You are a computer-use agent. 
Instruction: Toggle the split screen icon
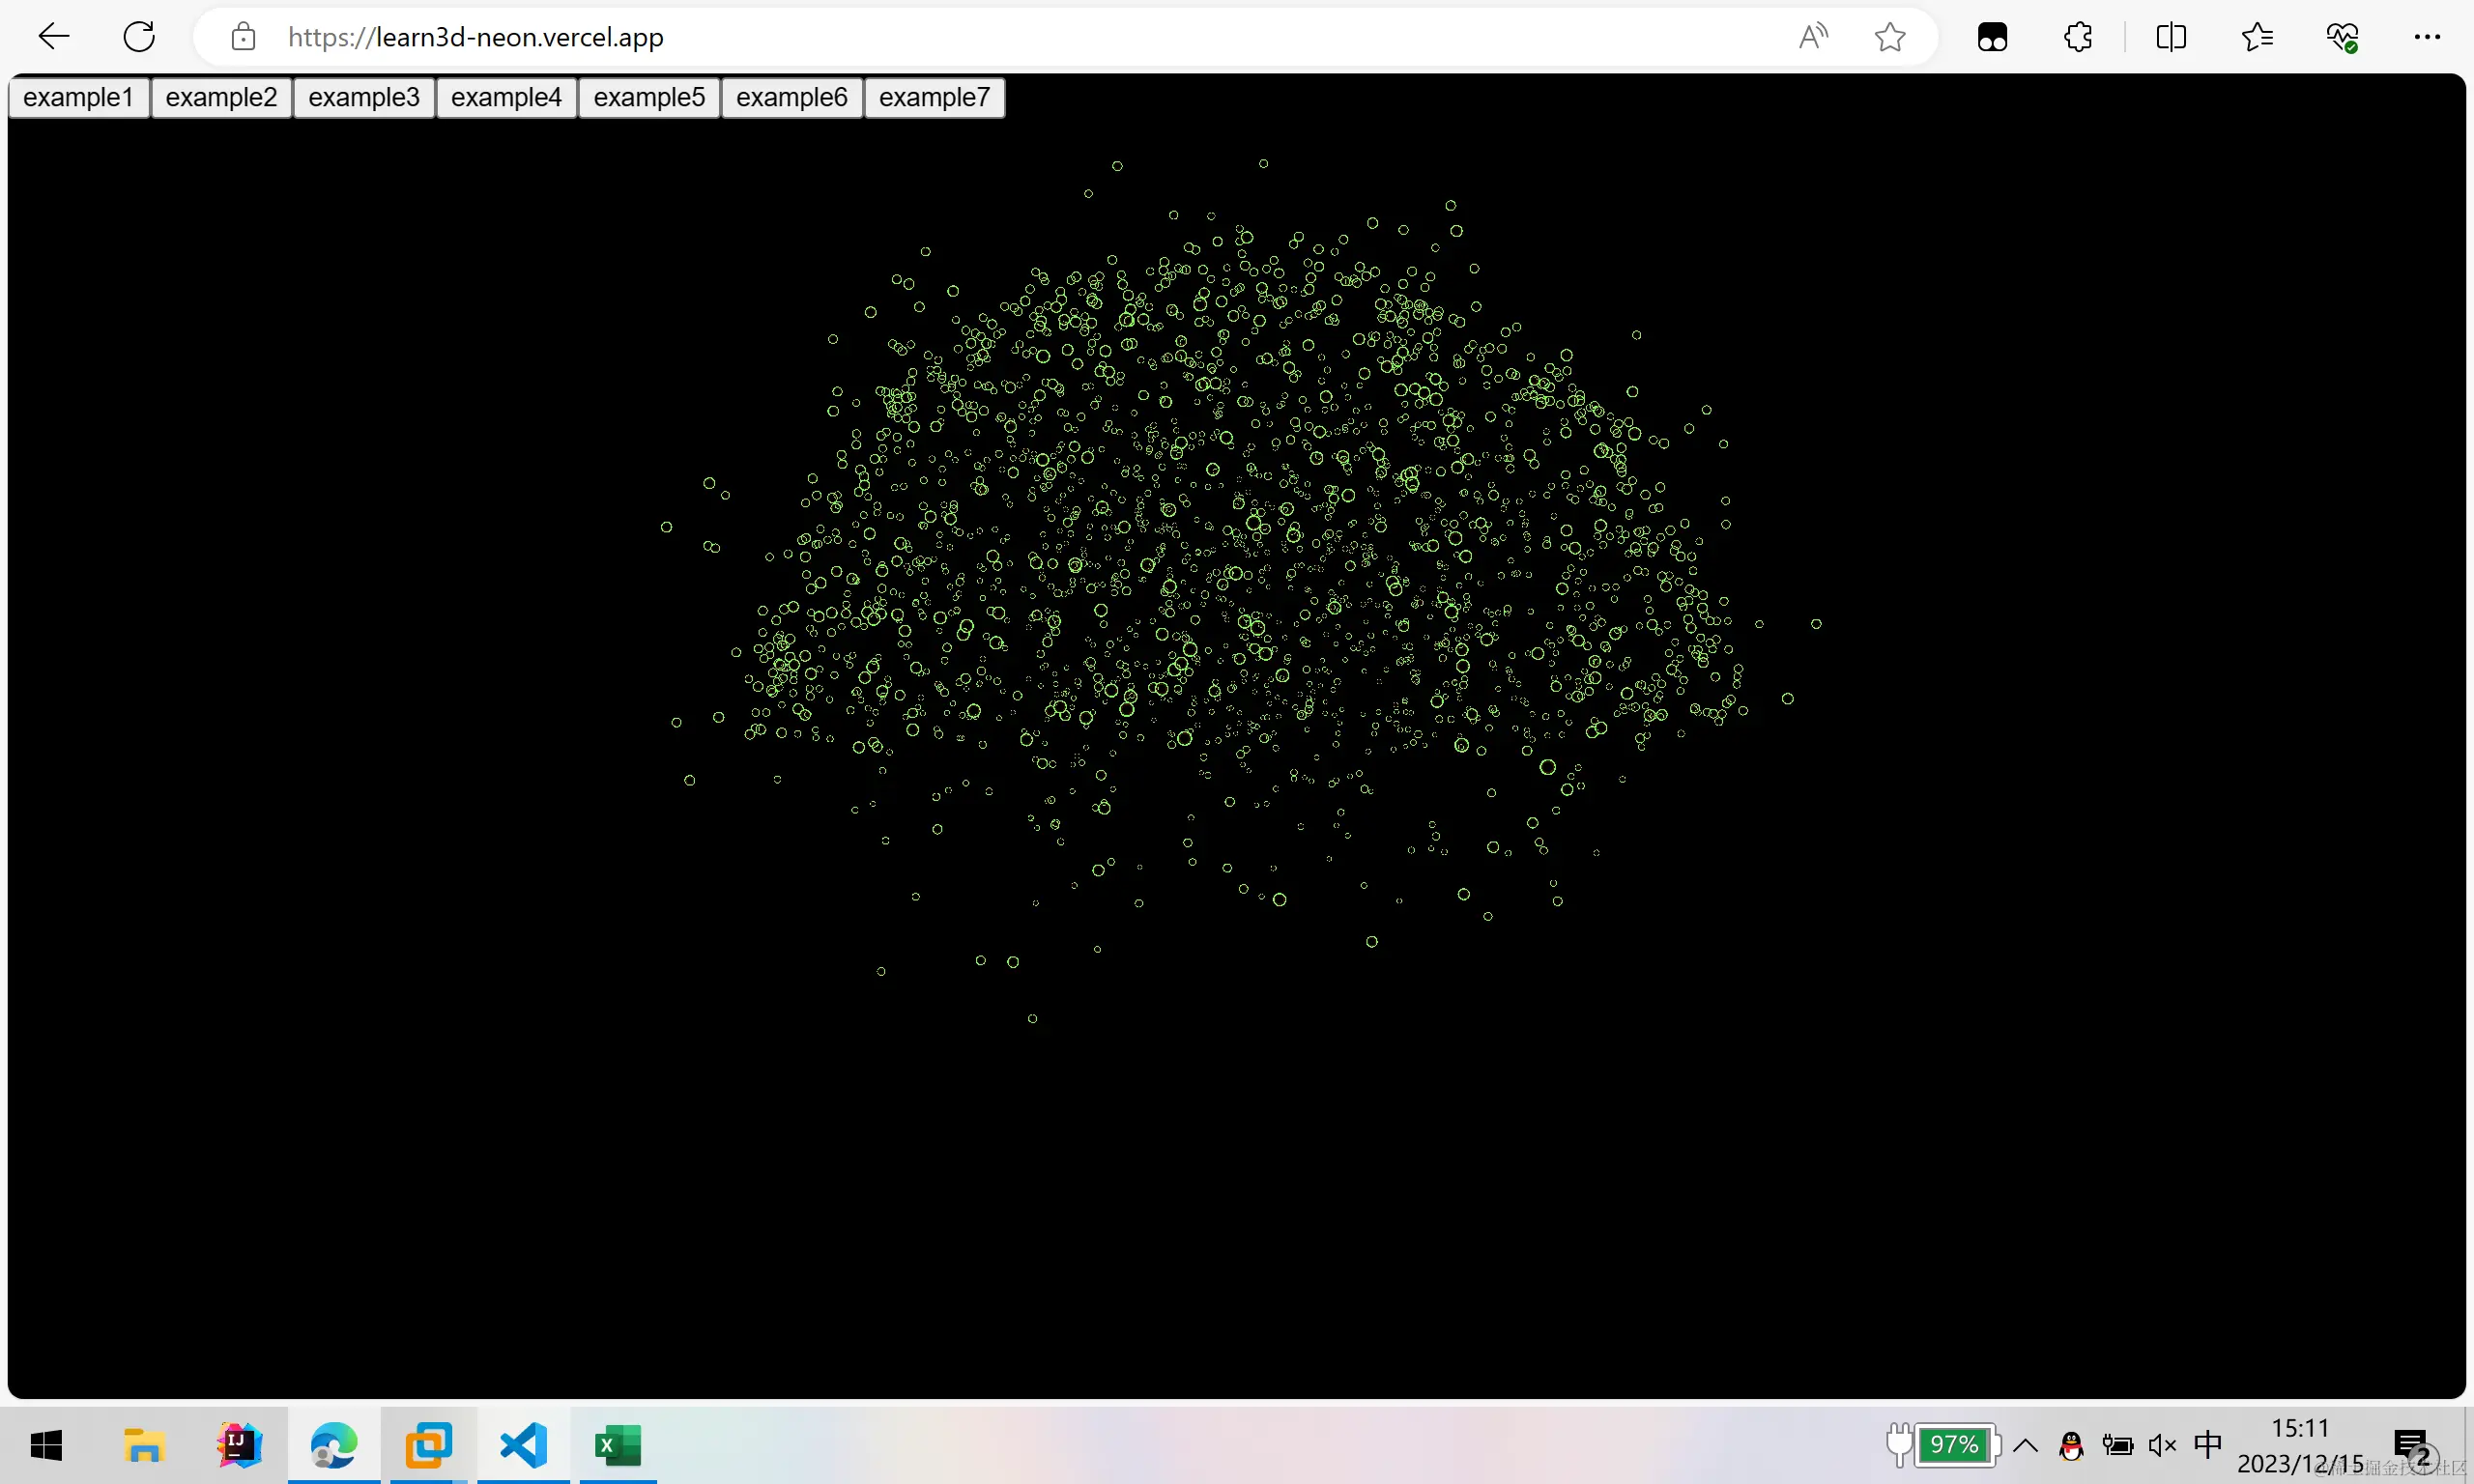2170,37
